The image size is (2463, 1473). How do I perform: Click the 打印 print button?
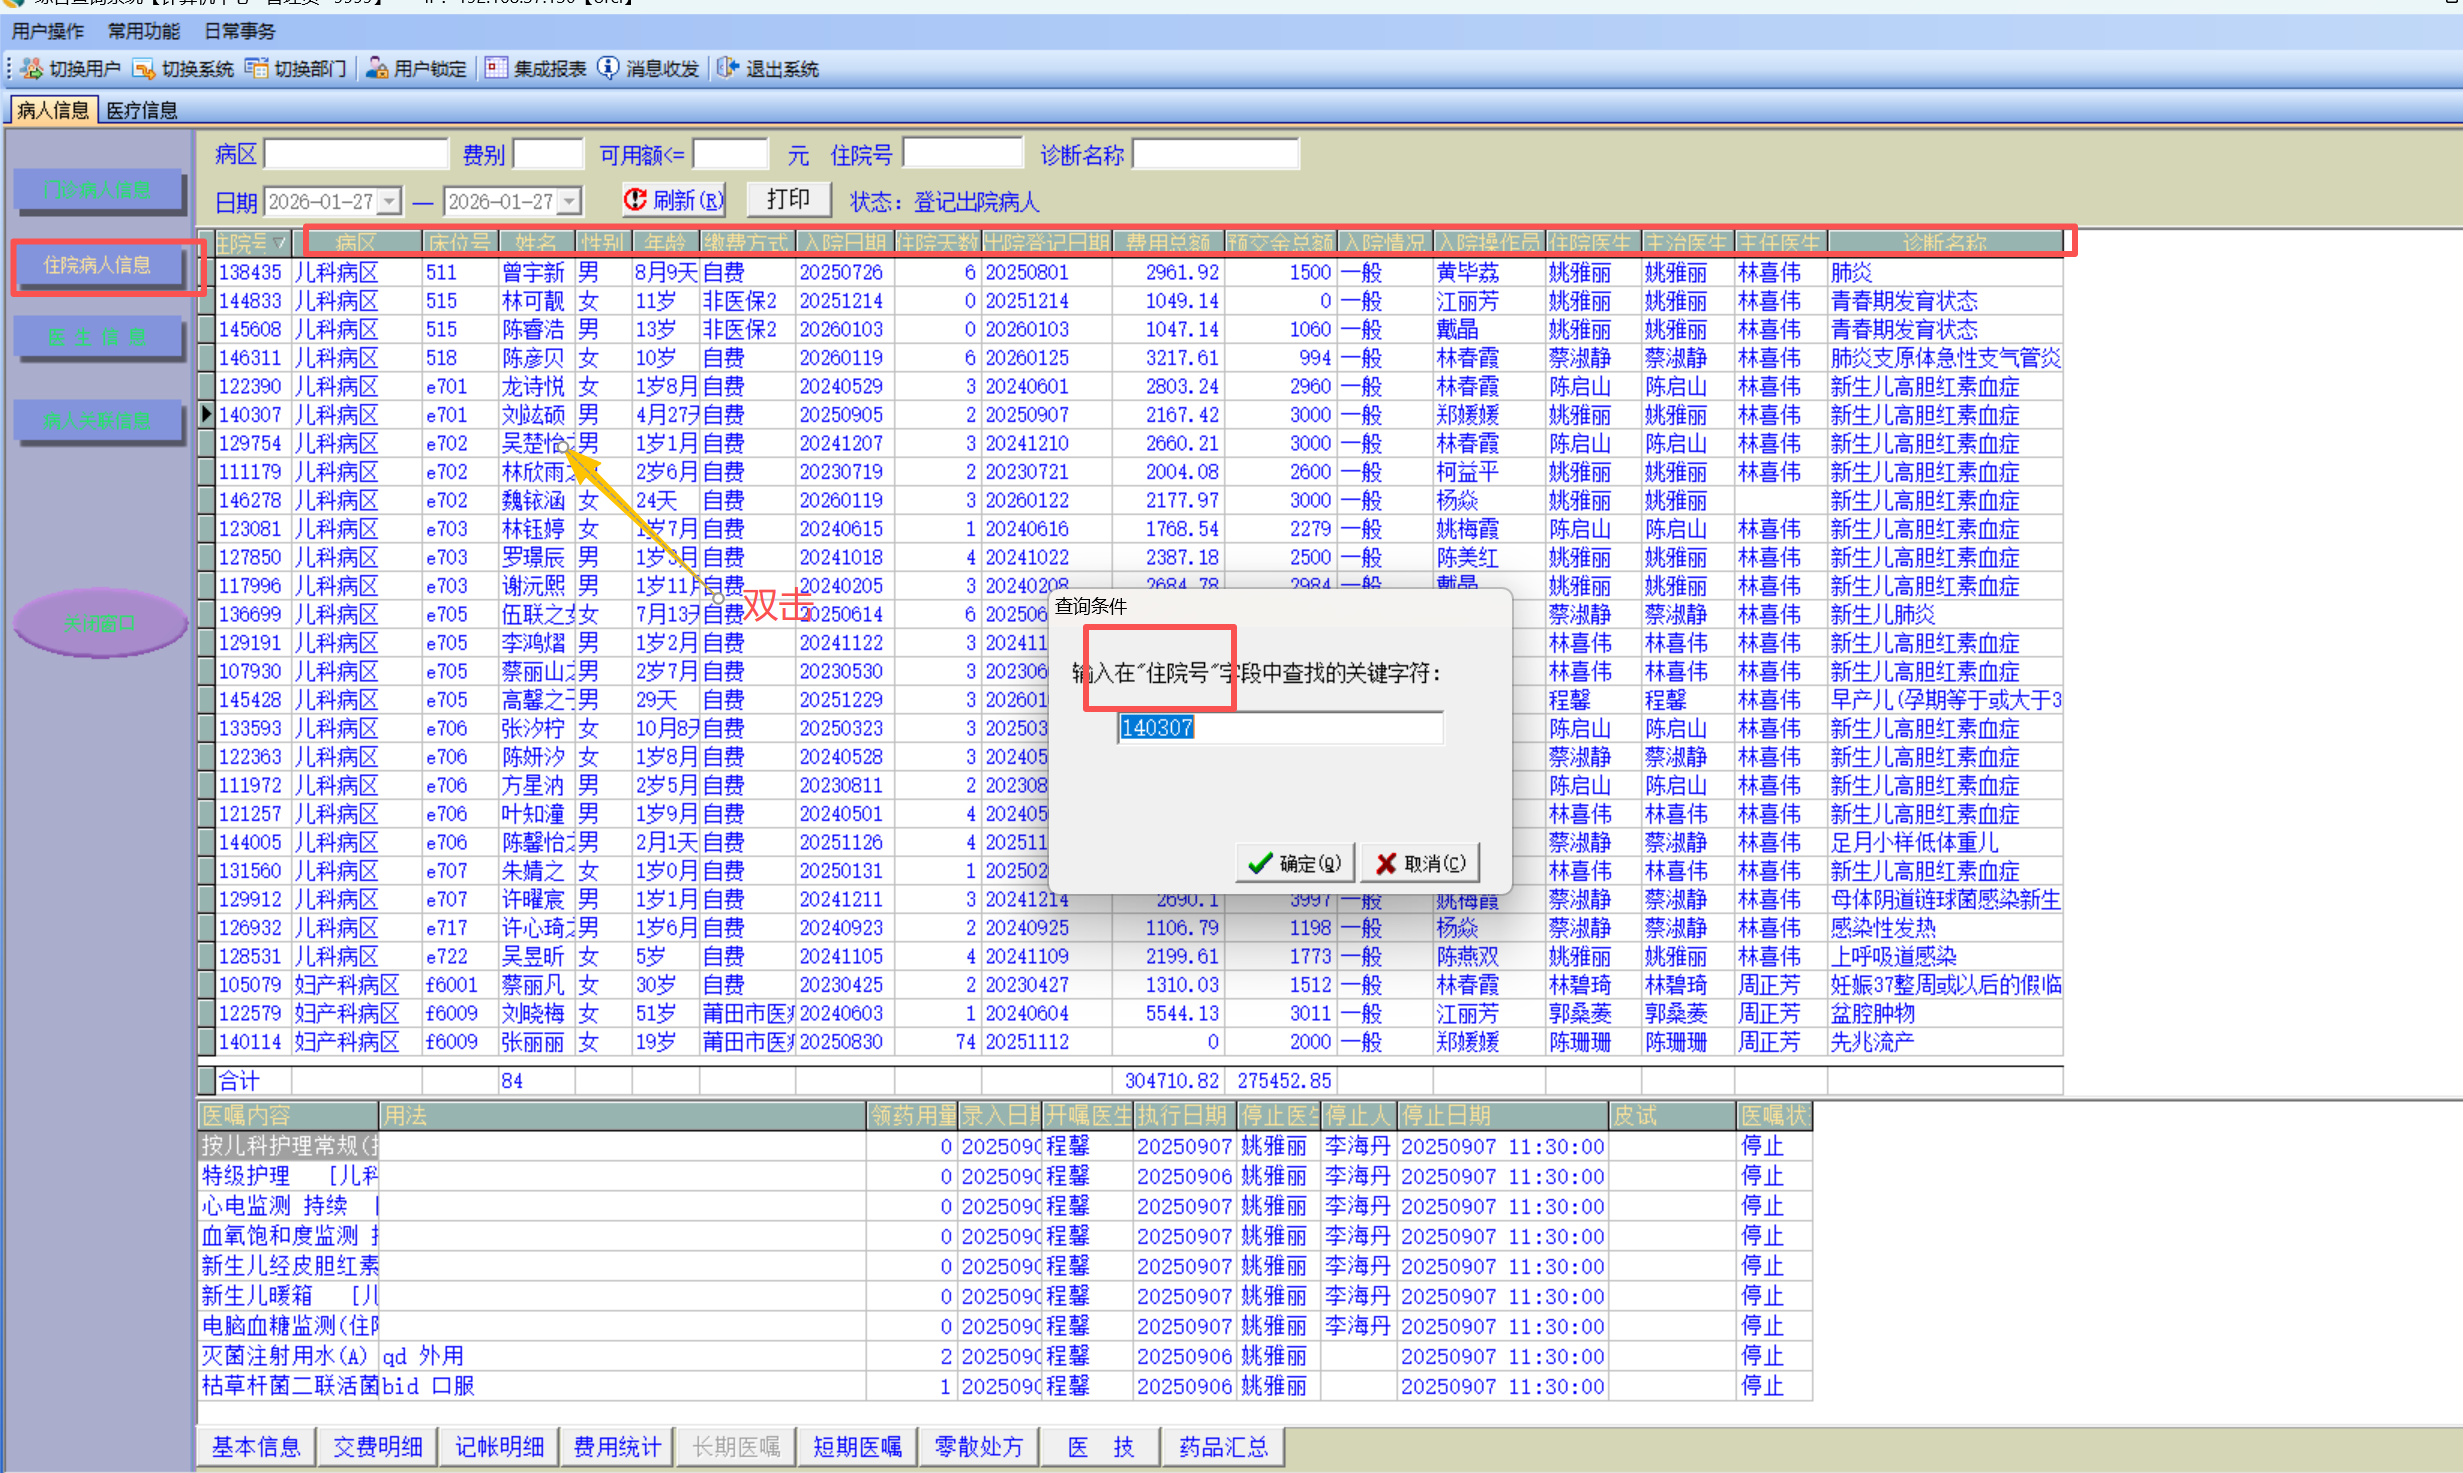click(789, 200)
